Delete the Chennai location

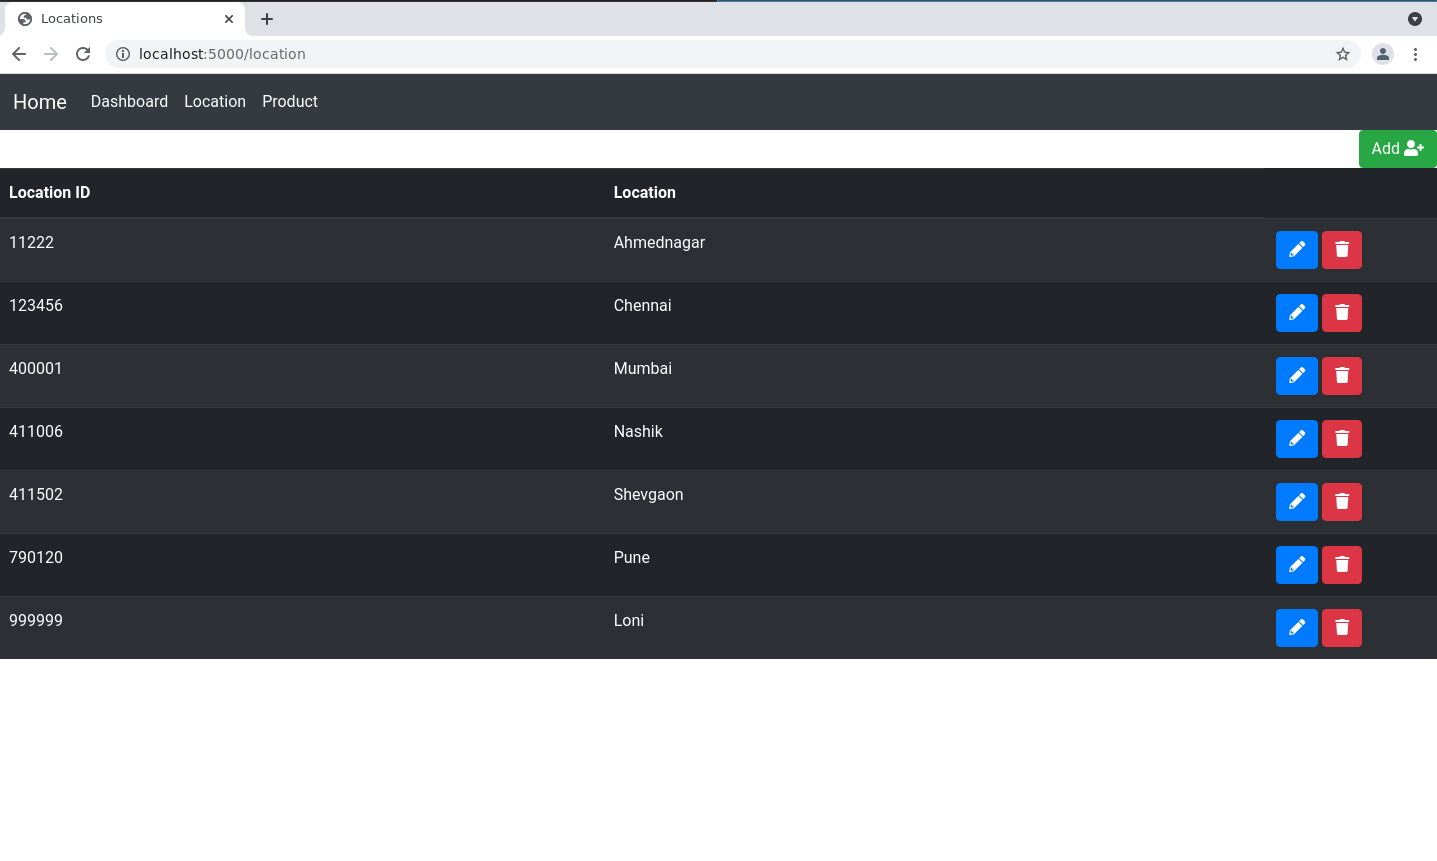coord(1341,312)
